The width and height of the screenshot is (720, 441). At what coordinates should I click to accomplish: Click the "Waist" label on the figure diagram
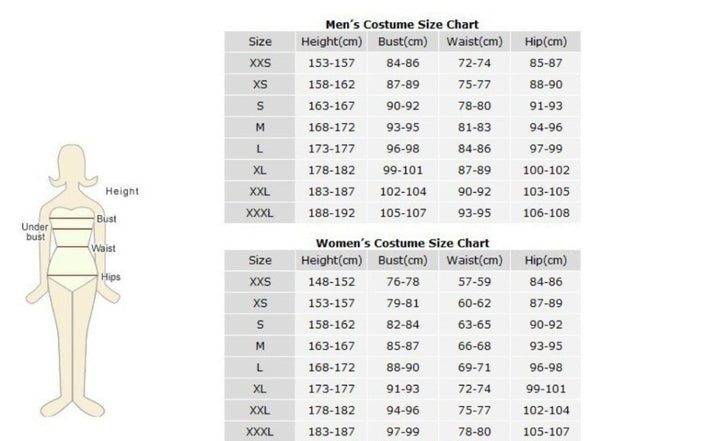coord(104,248)
